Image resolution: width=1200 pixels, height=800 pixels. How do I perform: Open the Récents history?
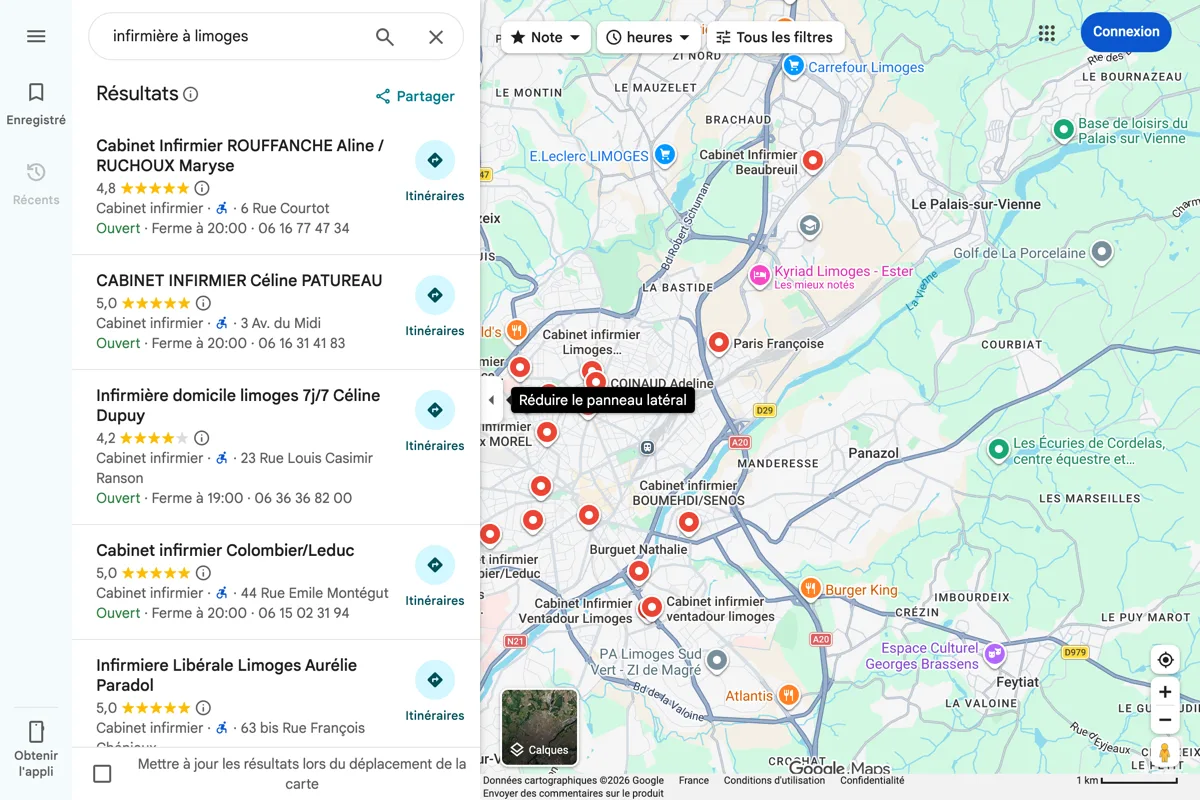coord(36,184)
